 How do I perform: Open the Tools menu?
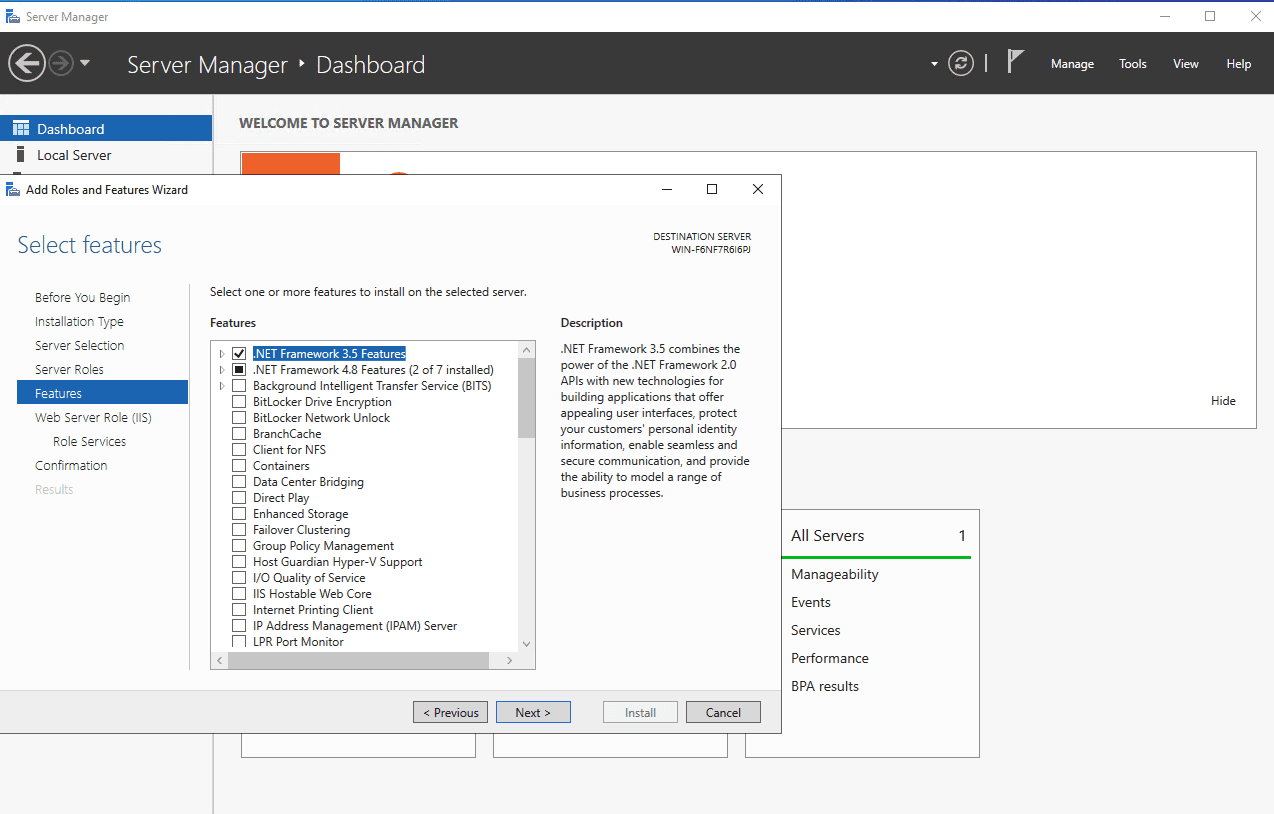1132,64
